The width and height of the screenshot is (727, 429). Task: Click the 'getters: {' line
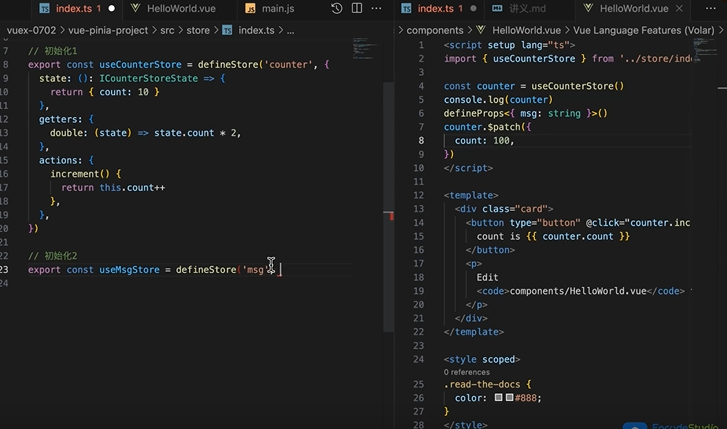(66, 119)
